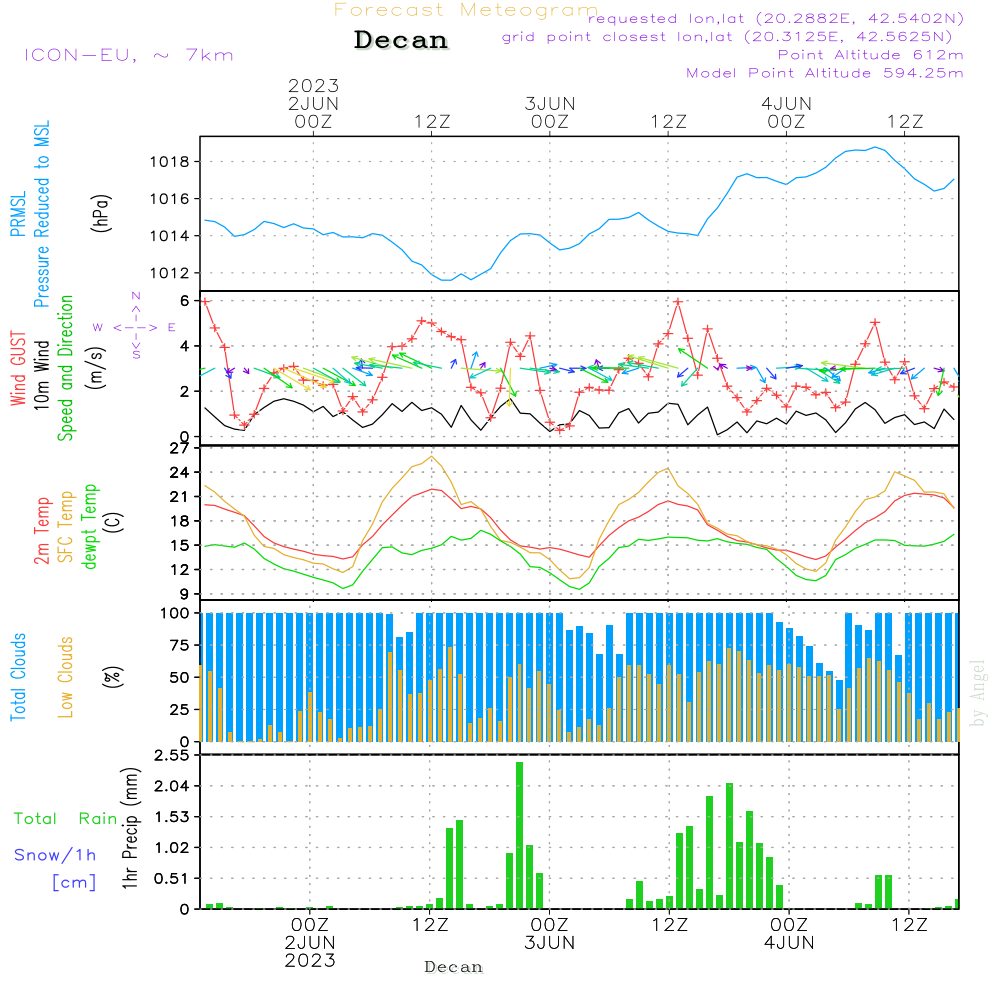1000x1000 pixels.
Task: Click the 'Speed and Direction' green label
Action: click(66, 368)
